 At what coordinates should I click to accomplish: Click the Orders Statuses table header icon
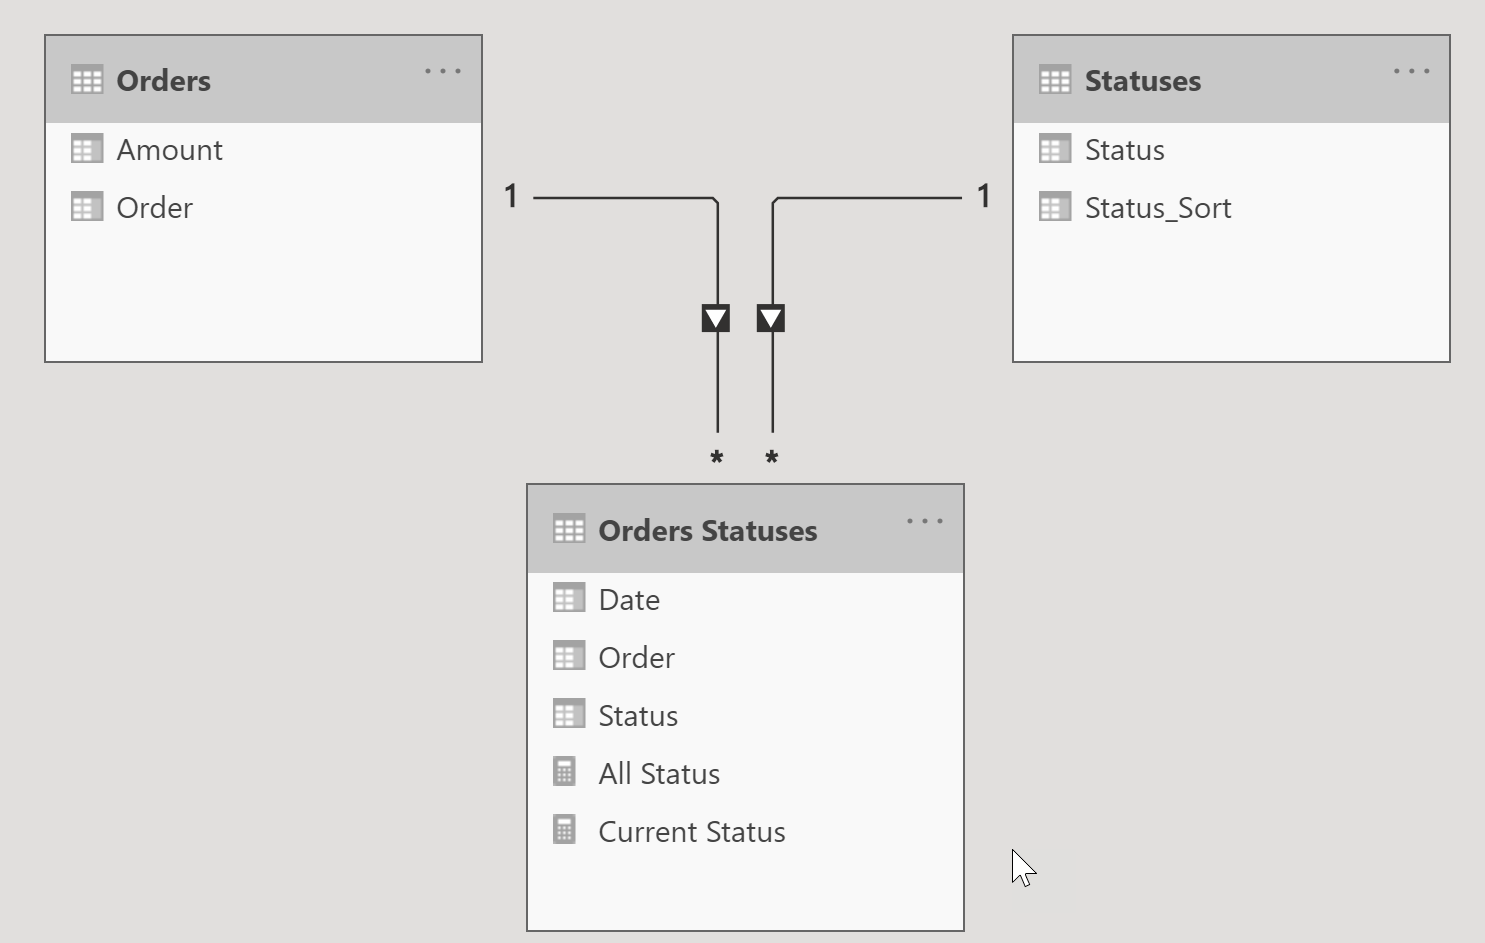(570, 530)
